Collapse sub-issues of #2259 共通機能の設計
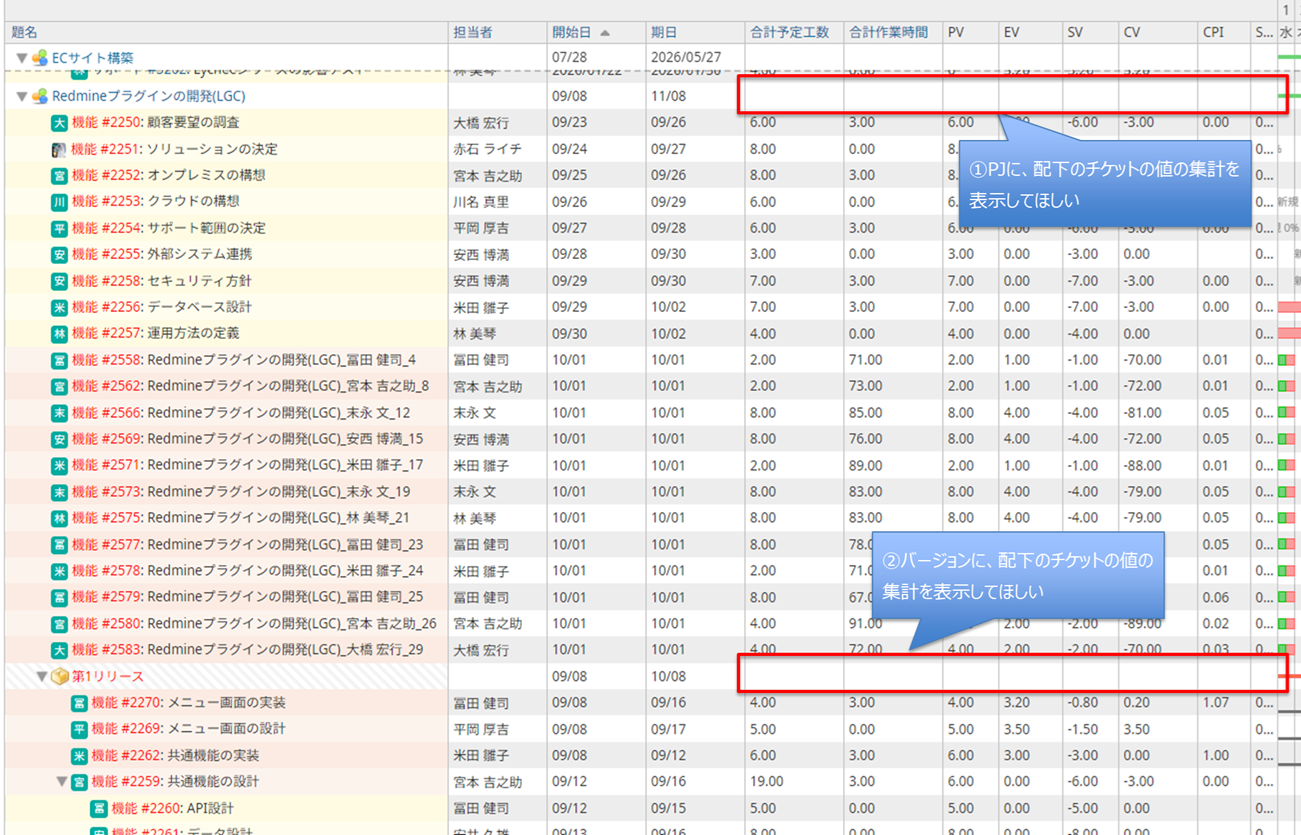Screen dimensions: 1301x835 [x=61, y=782]
